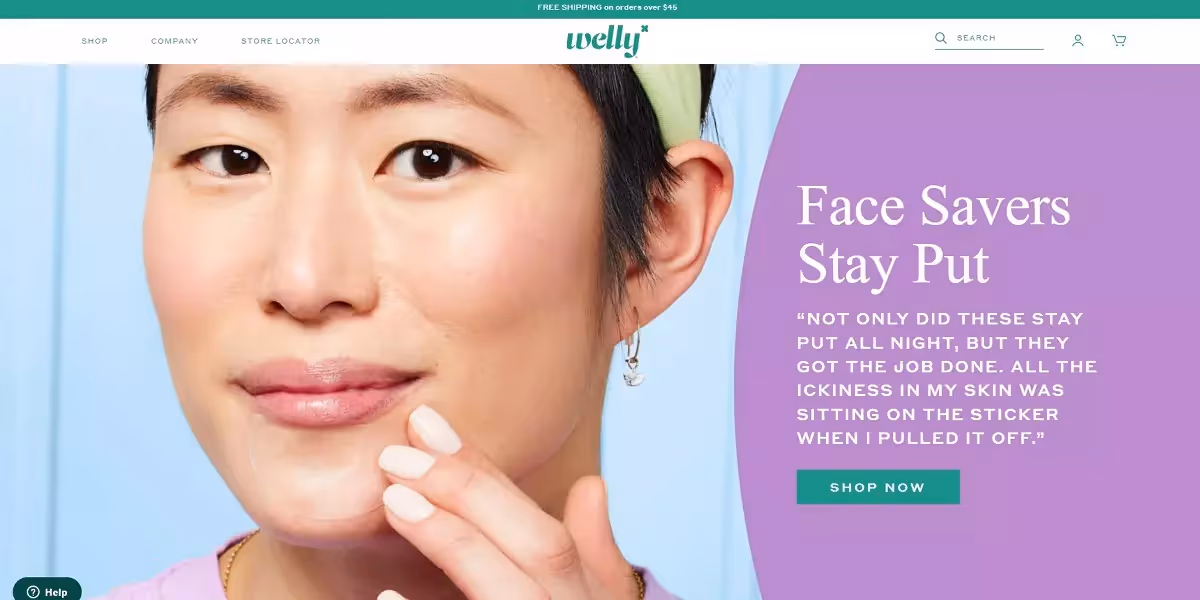The width and height of the screenshot is (1200, 600).
Task: Focus the SEARCH text field
Action: (998, 38)
